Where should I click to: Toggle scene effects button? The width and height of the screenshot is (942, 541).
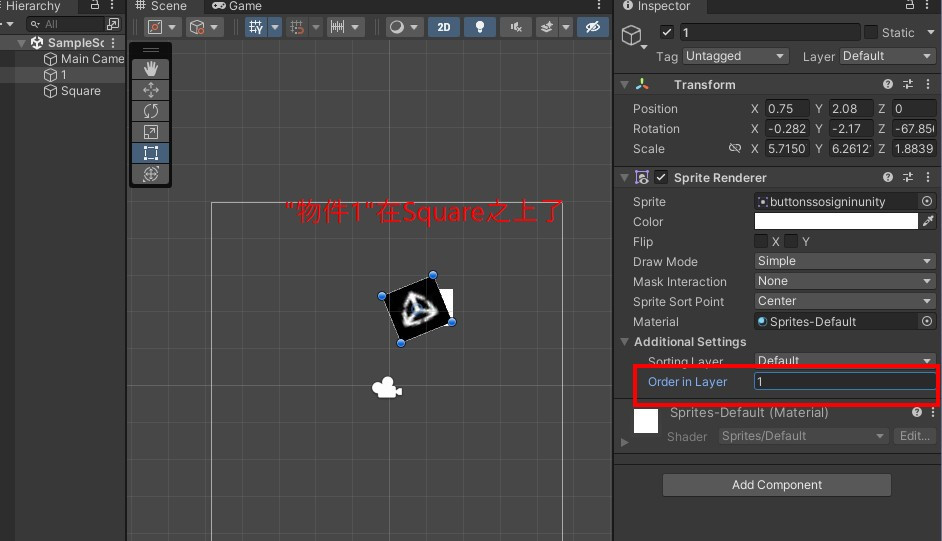(547, 27)
